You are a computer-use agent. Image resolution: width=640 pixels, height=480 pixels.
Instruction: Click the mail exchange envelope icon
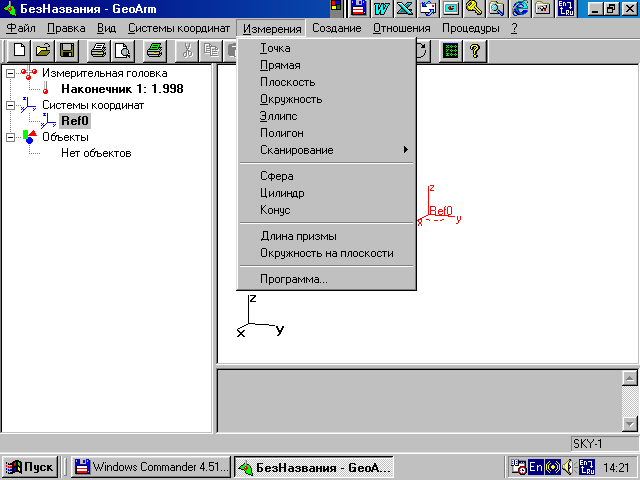pyautogui.click(x=428, y=8)
